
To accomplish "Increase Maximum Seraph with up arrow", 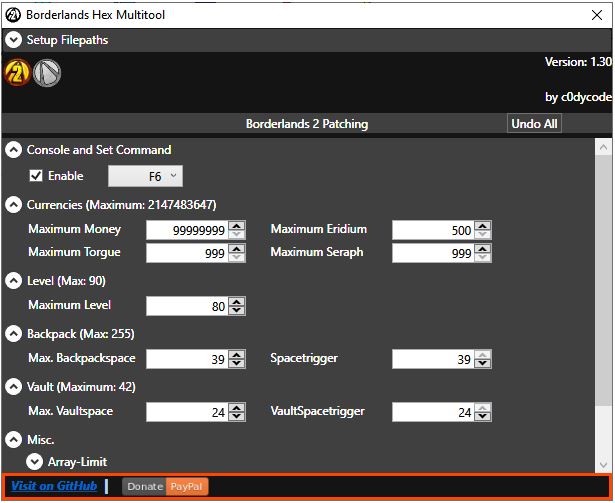I will point(482,249).
